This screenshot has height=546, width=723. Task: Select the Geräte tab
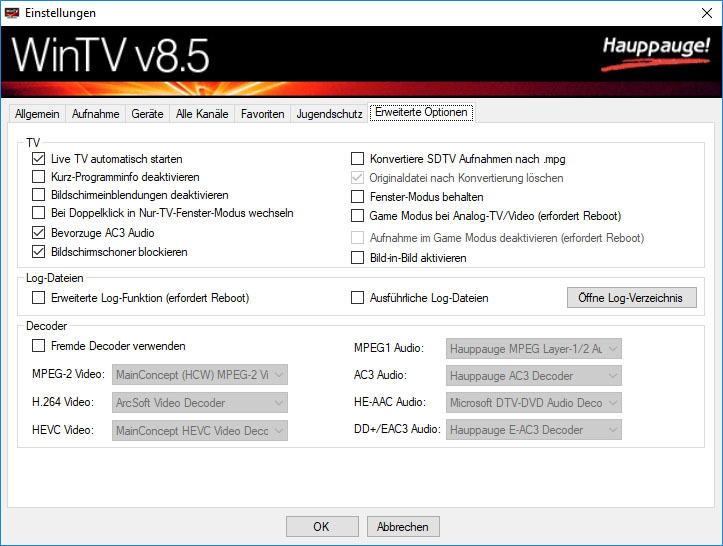click(147, 114)
